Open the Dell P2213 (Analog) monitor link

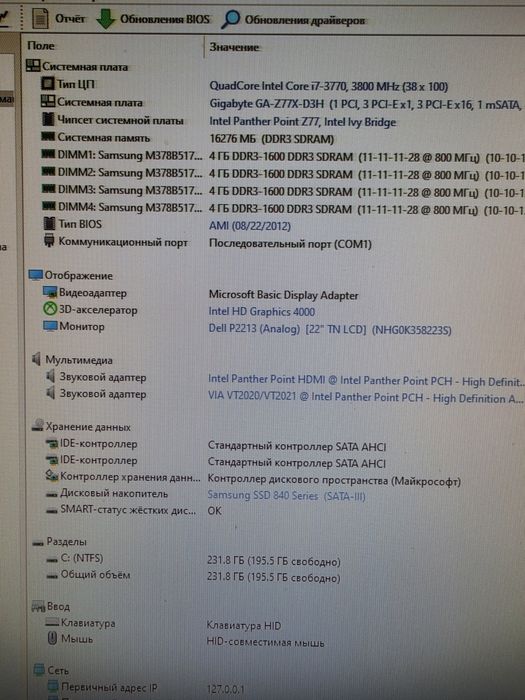click(330, 329)
